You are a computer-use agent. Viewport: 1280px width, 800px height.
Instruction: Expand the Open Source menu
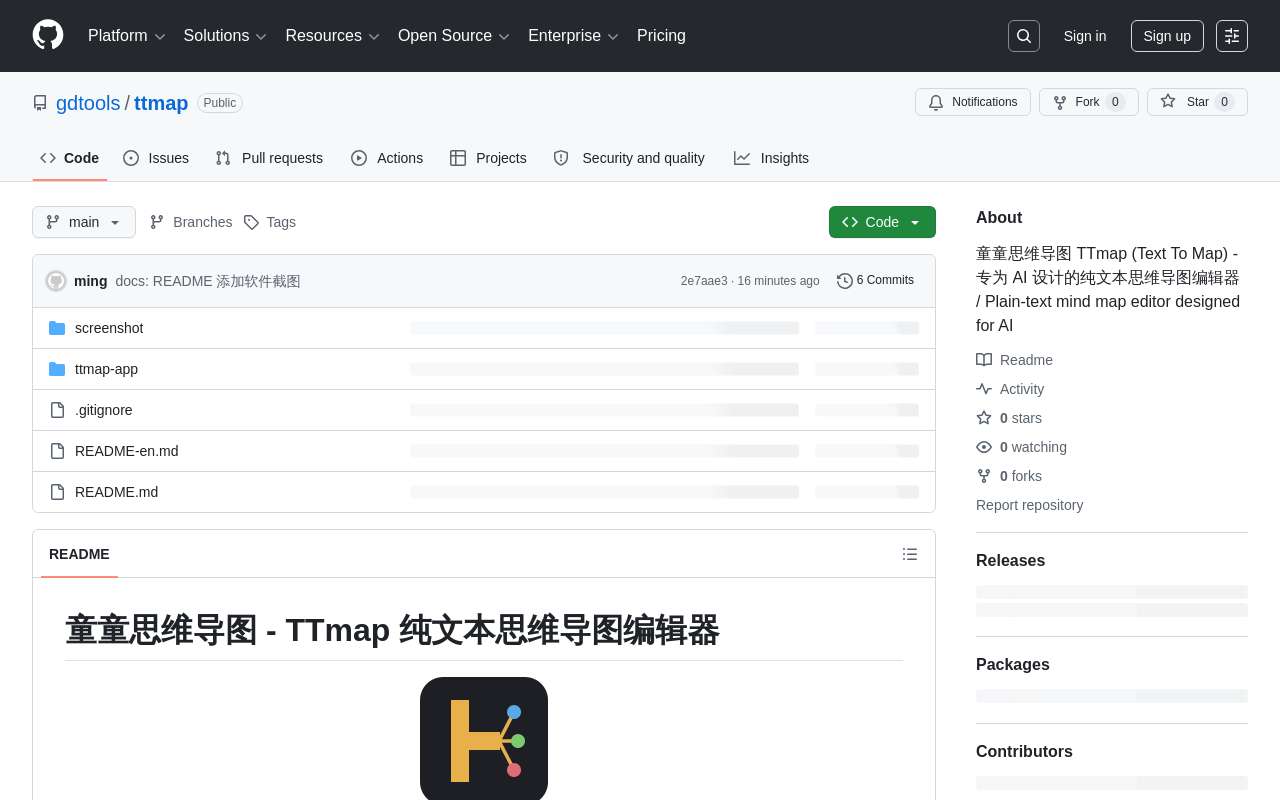click(453, 36)
